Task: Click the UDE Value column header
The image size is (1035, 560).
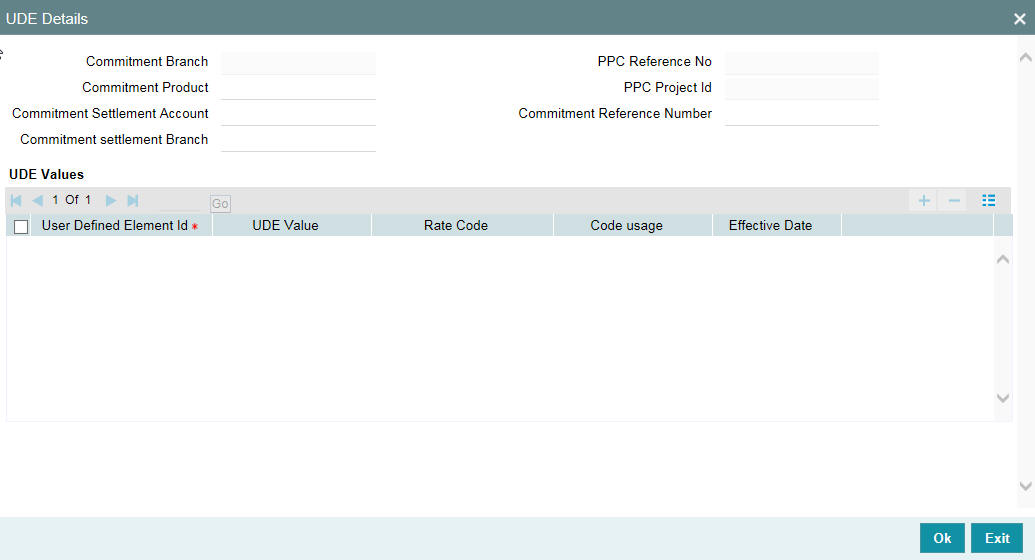Action: [292, 225]
